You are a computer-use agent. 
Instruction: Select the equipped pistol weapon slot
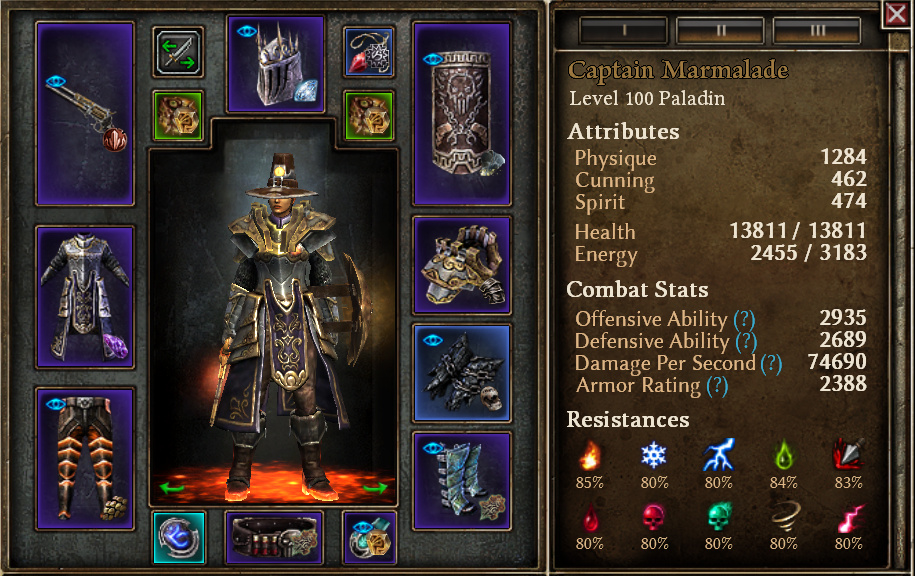pyautogui.click(x=85, y=114)
